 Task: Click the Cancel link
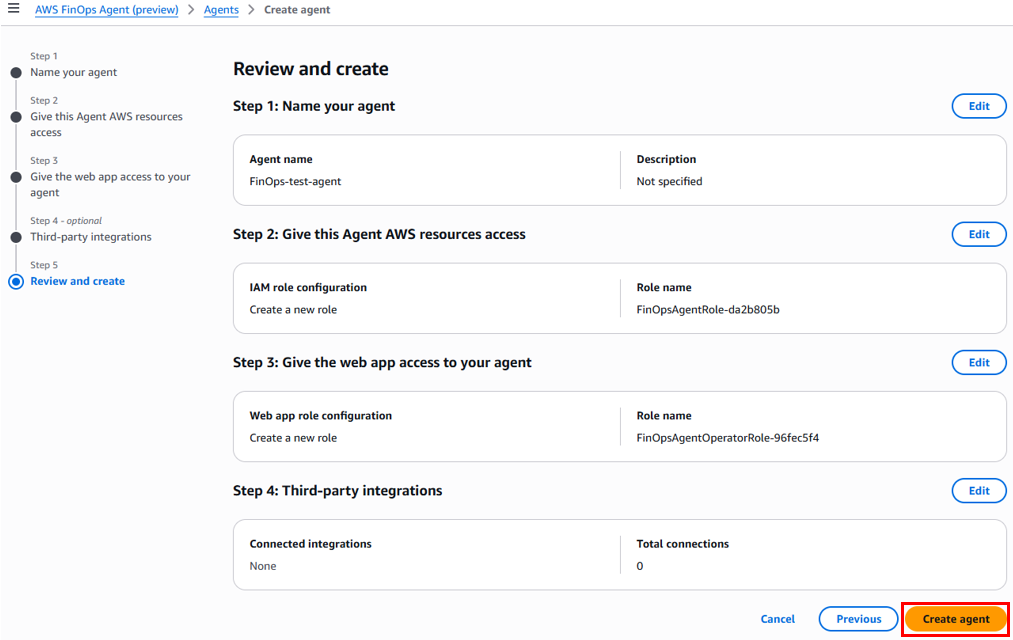click(x=778, y=619)
